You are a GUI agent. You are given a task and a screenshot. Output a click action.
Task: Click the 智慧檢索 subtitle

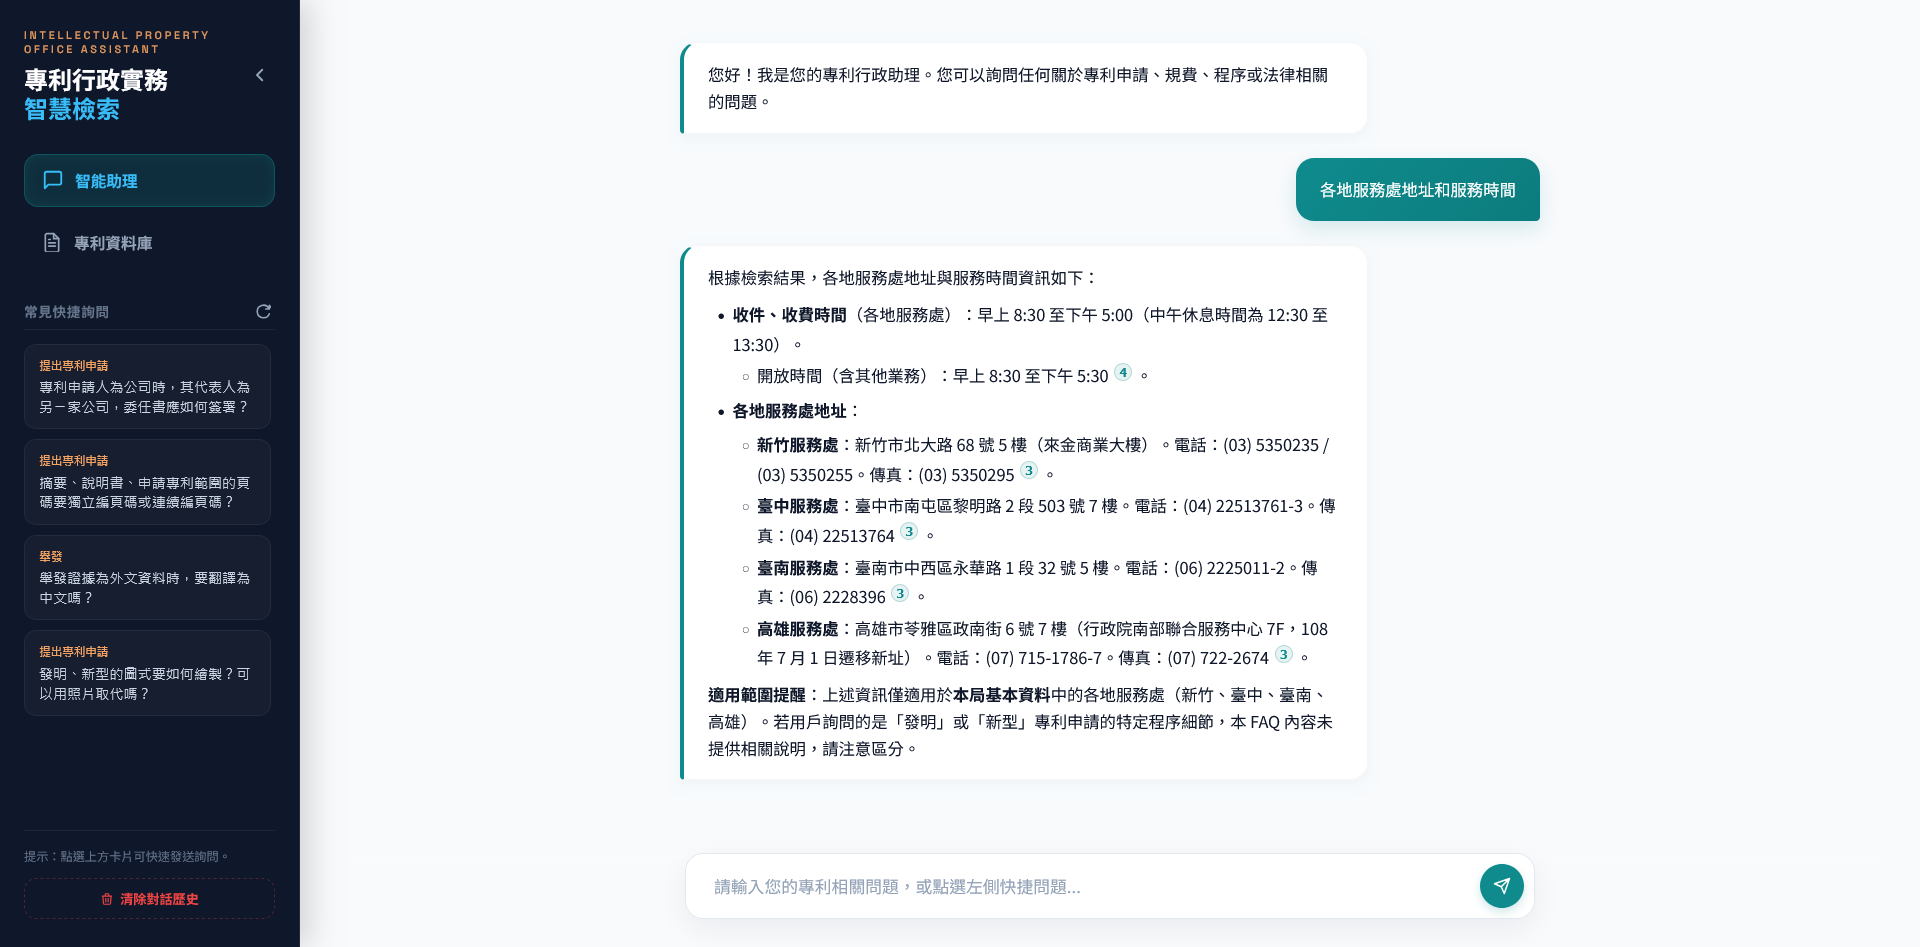point(72,109)
